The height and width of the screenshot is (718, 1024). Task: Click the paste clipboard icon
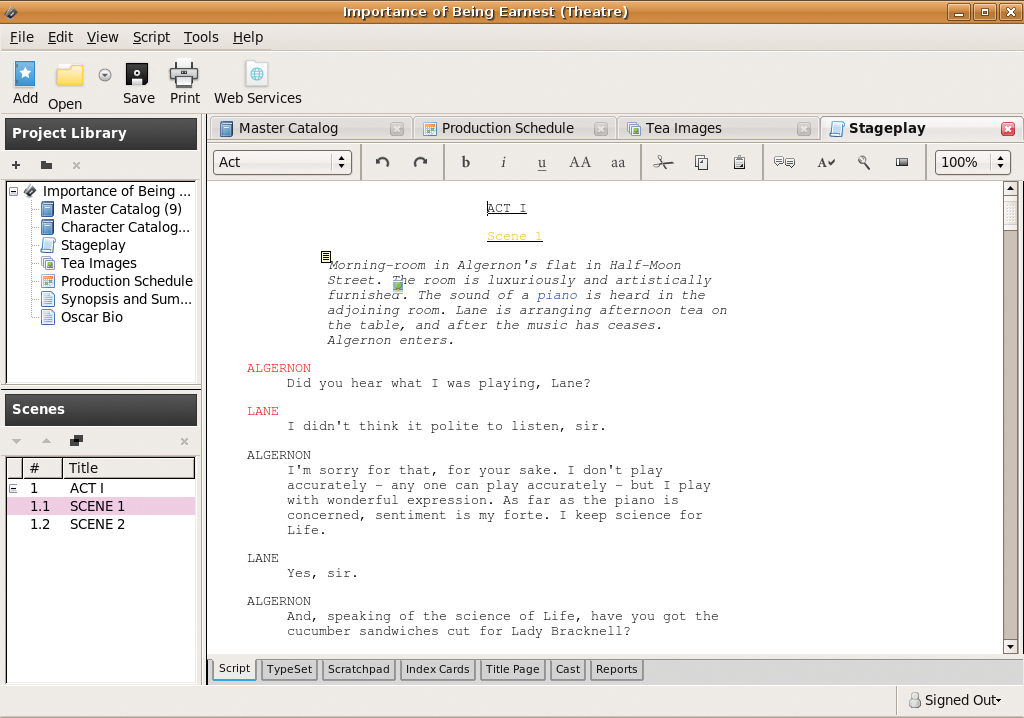click(x=739, y=162)
